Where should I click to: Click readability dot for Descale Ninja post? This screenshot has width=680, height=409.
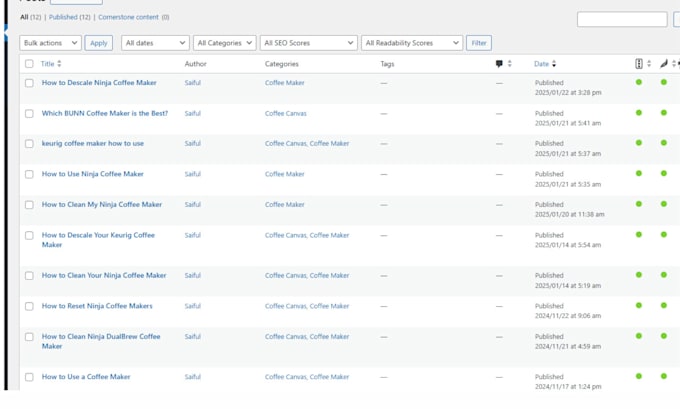[664, 82]
